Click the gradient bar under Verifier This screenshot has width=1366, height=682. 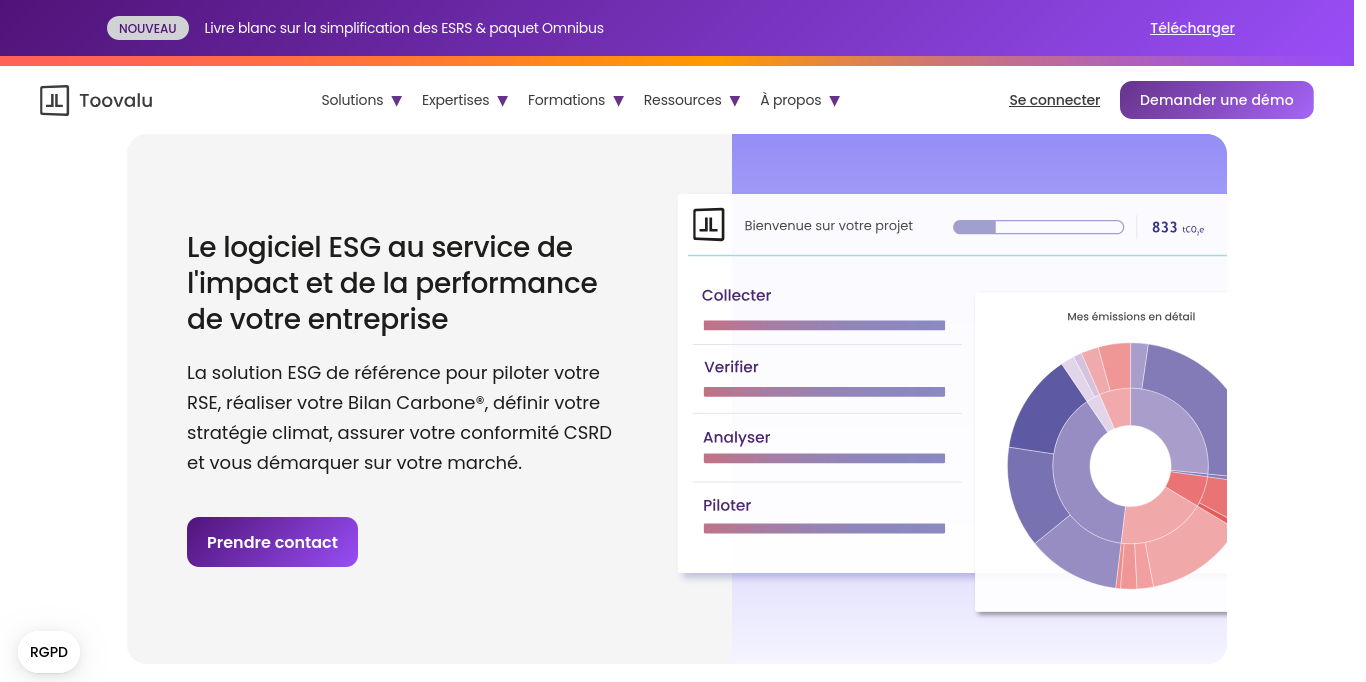click(x=824, y=392)
